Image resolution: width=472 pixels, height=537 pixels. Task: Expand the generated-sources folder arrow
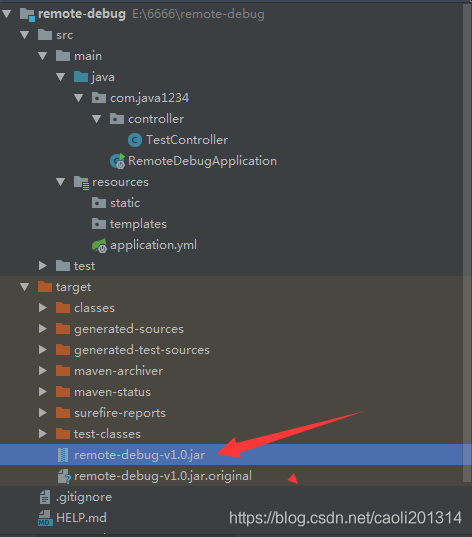(42, 329)
